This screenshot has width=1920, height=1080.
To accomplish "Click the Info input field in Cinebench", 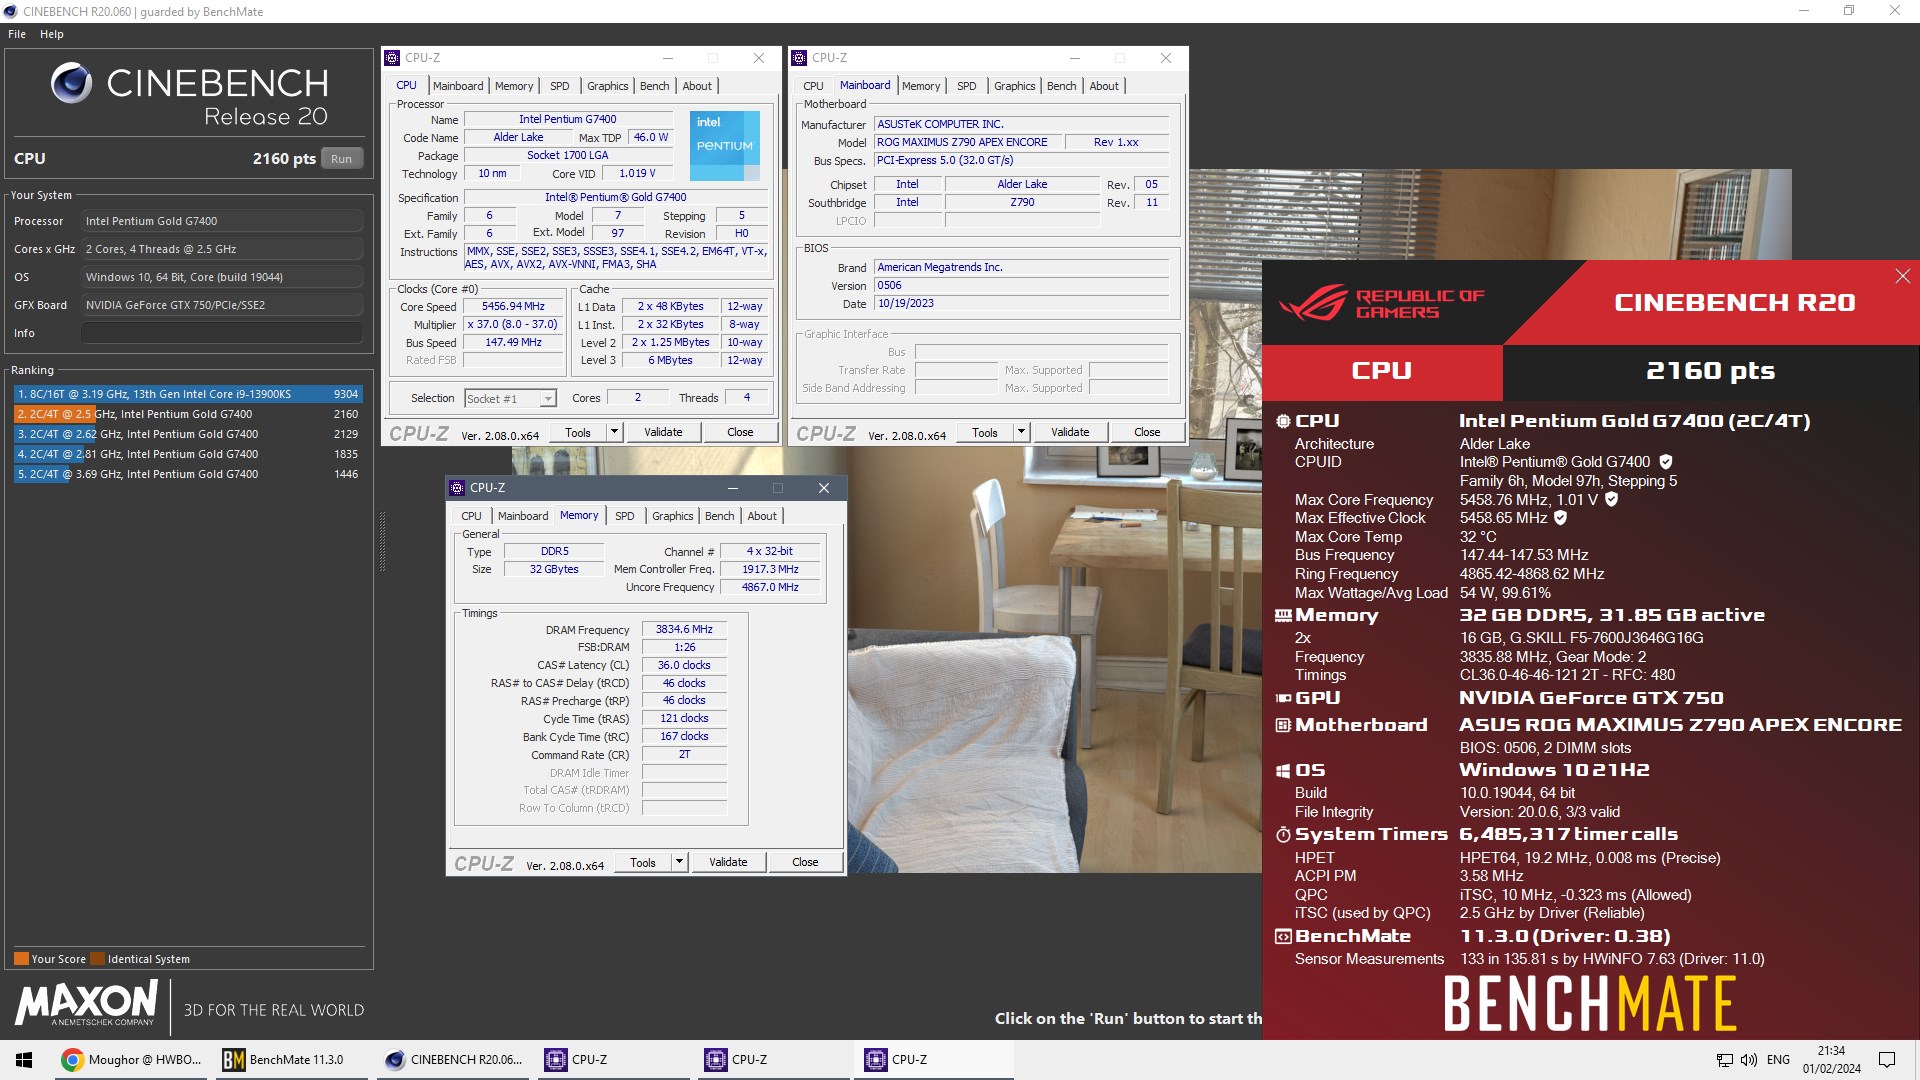I will point(222,333).
